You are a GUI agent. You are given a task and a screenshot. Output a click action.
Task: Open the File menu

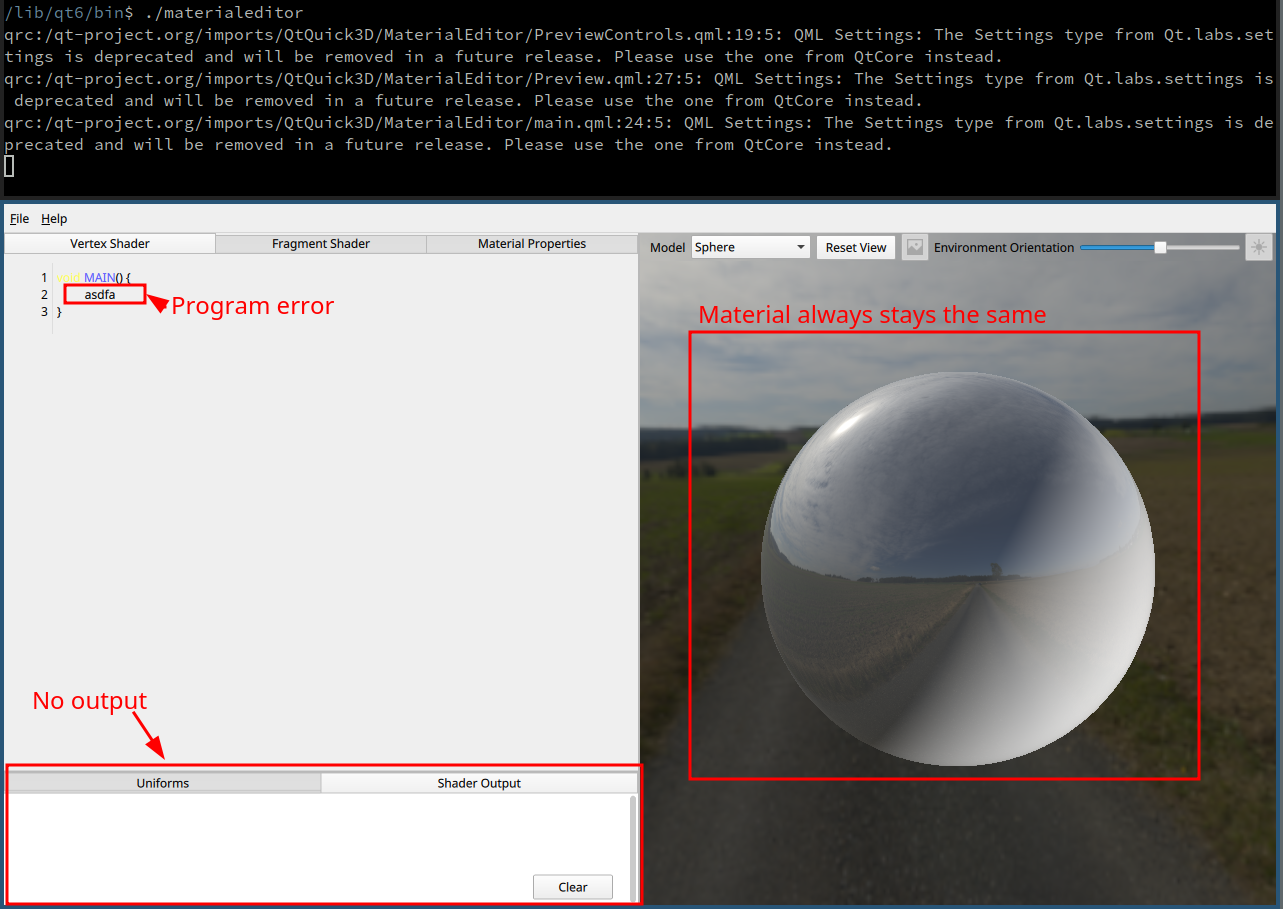point(19,219)
